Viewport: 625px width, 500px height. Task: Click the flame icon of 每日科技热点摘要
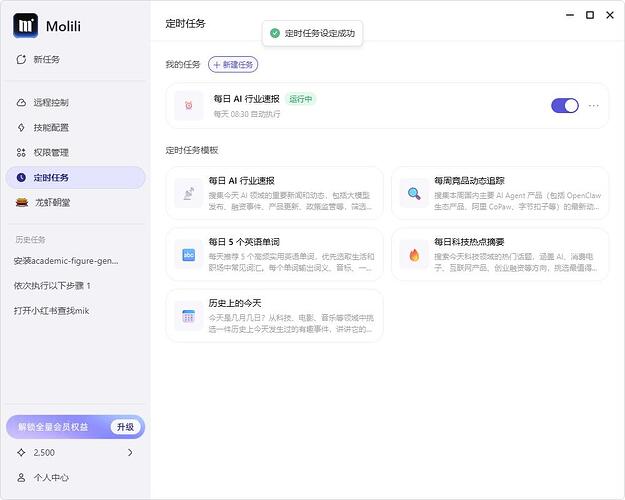point(414,254)
